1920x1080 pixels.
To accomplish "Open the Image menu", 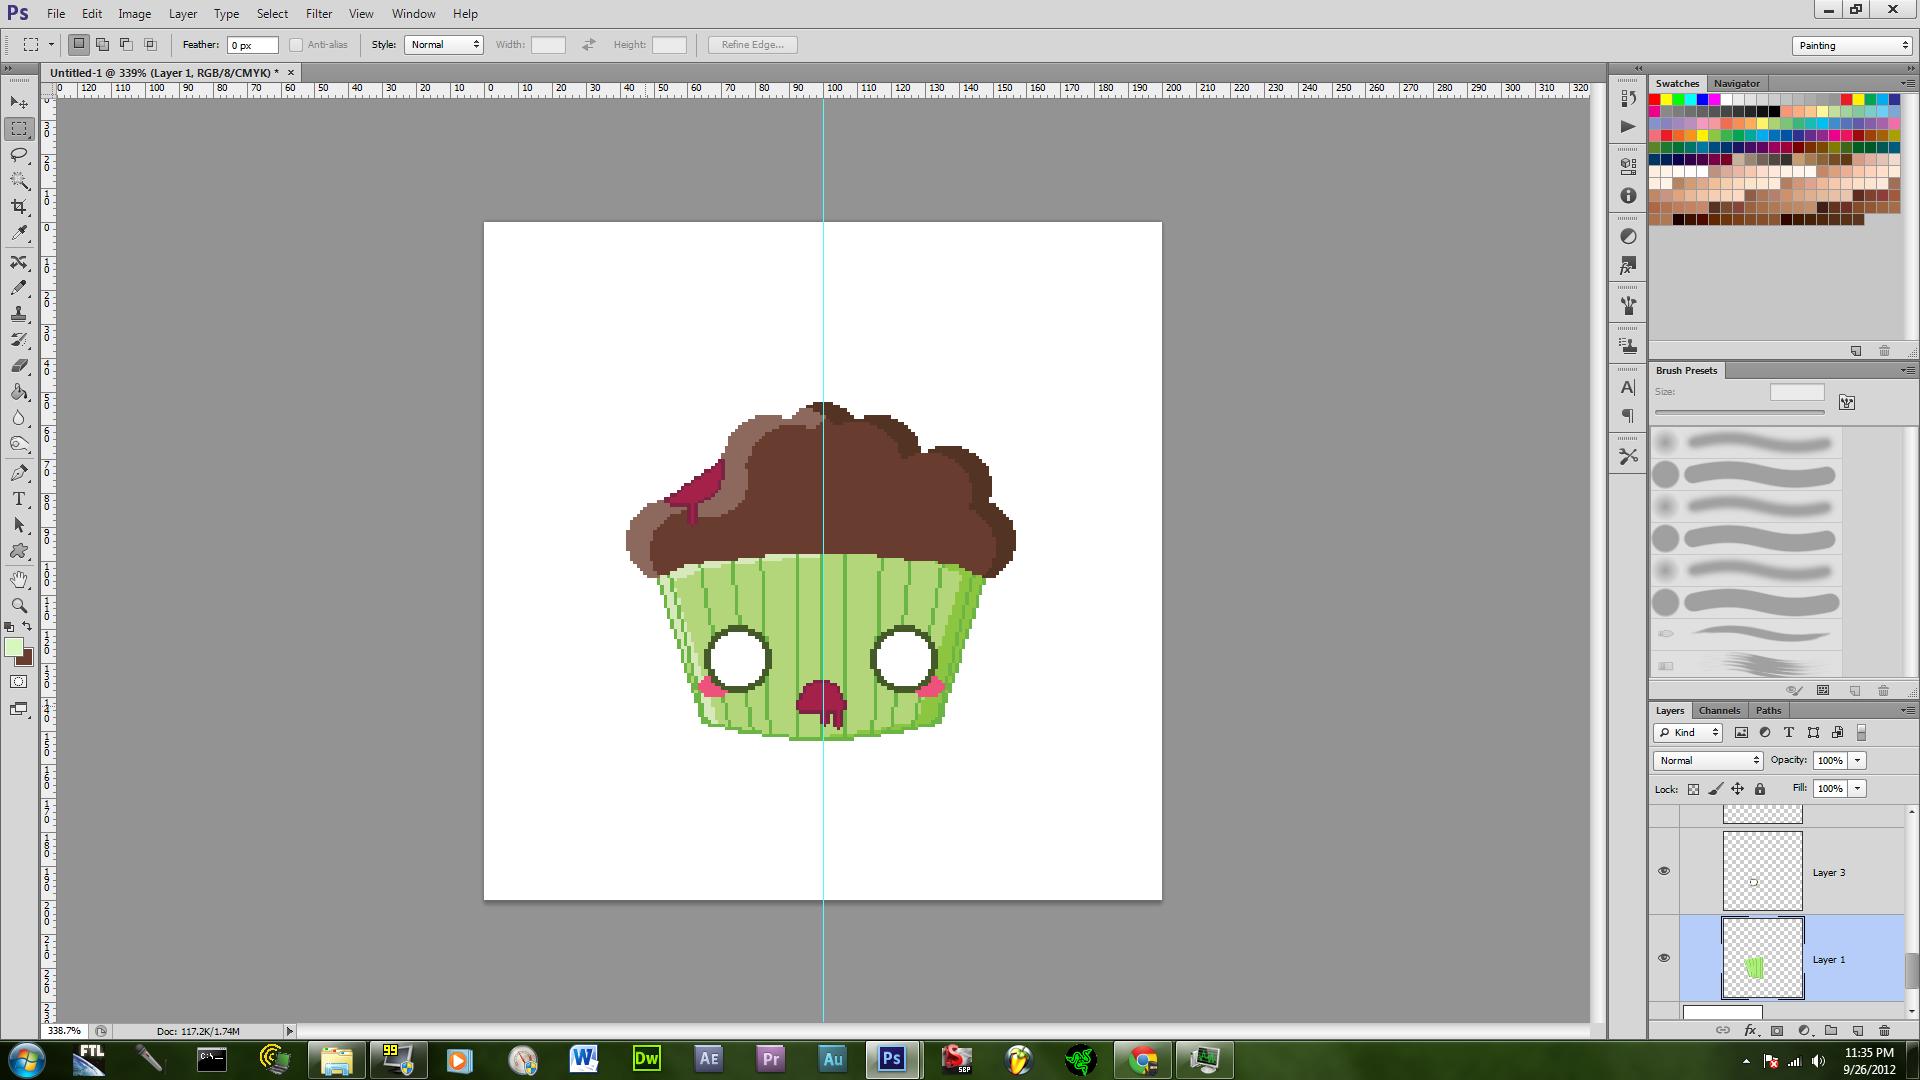I will click(135, 14).
